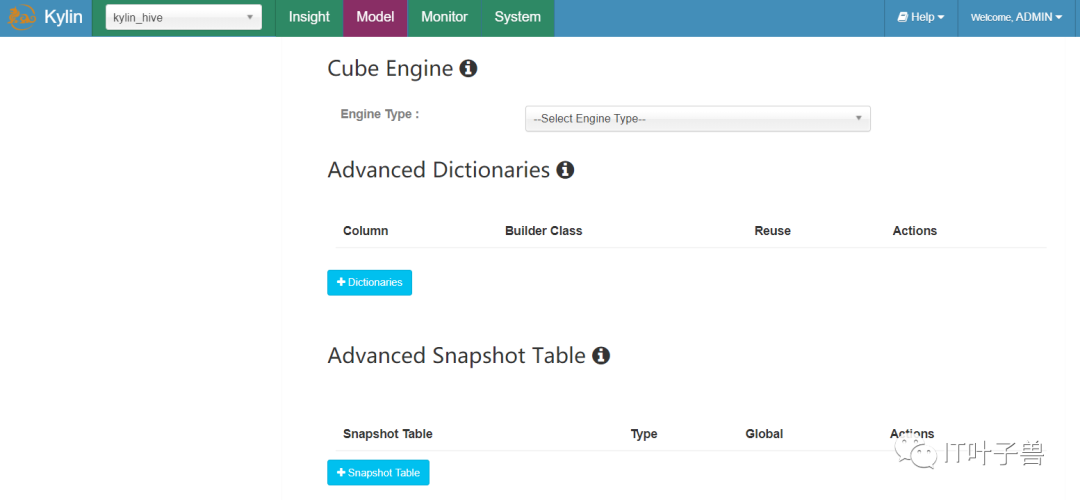Image resolution: width=1080 pixels, height=500 pixels.
Task: Click info icon beside Cube Engine heading
Action: point(468,68)
